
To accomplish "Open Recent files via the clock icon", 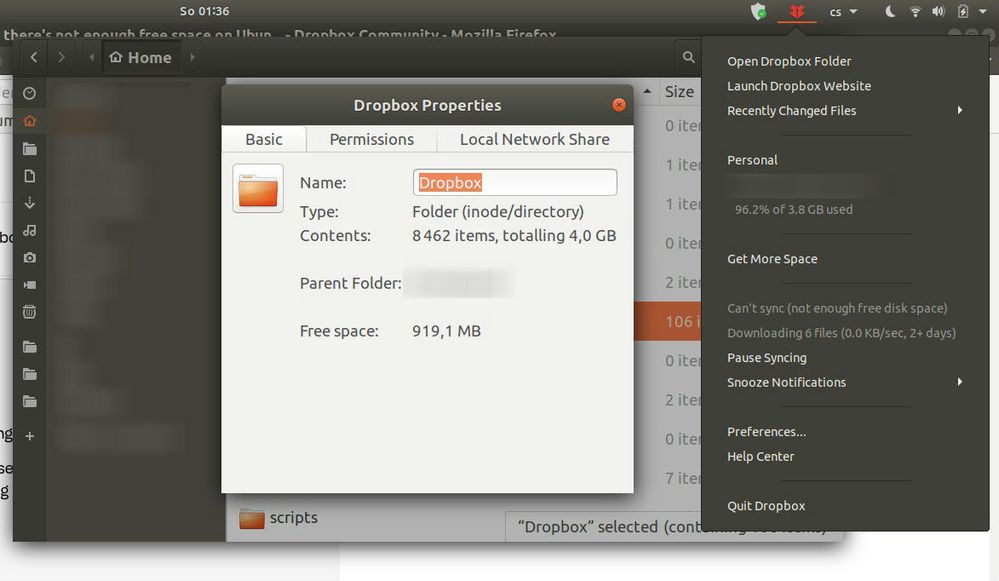I will pyautogui.click(x=29, y=92).
